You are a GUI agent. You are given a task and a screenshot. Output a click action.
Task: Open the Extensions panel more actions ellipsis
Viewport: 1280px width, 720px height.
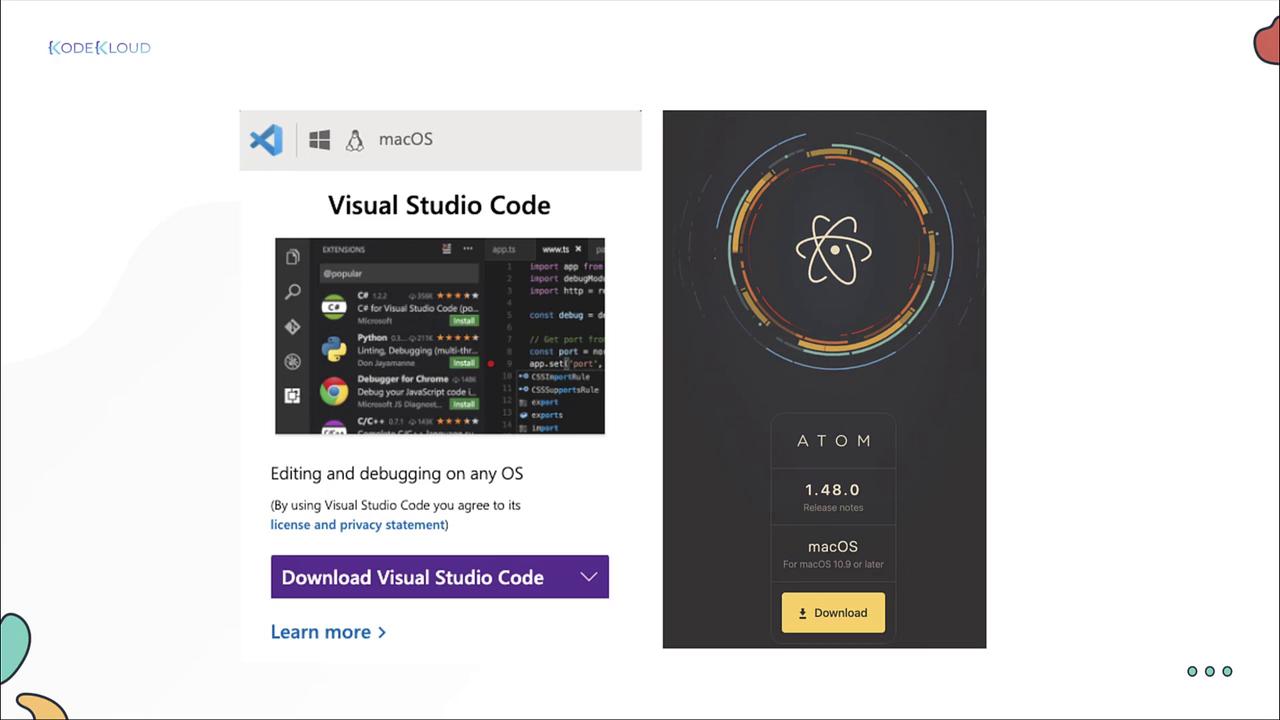[x=467, y=249]
